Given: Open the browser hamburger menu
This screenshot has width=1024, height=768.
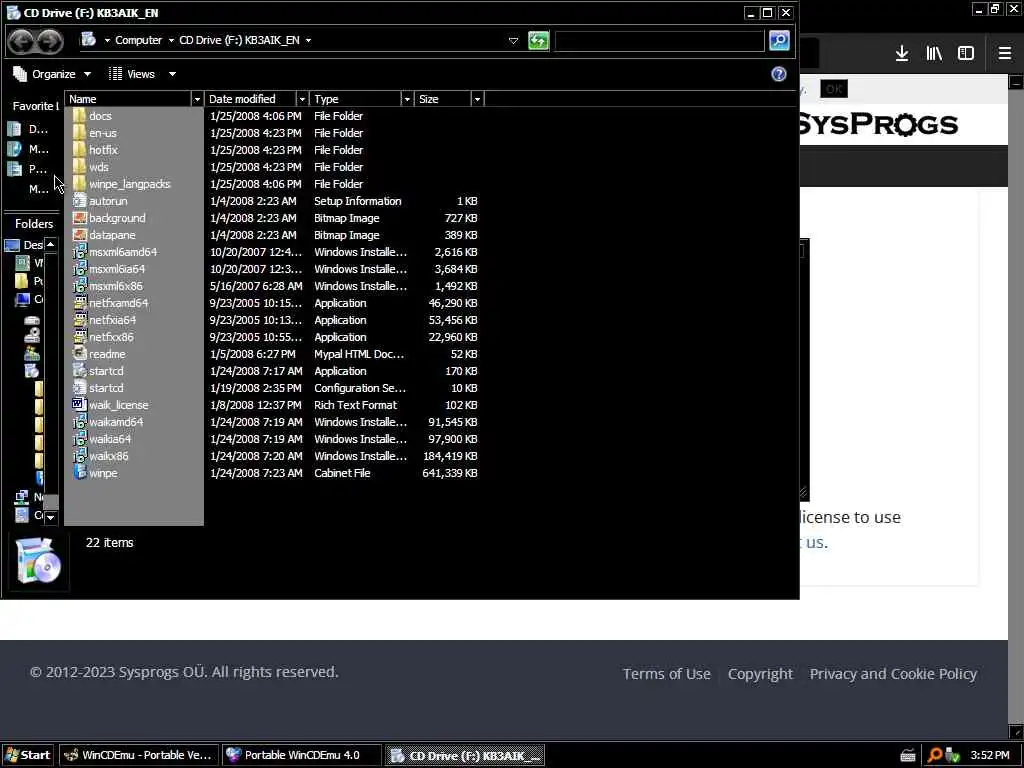Looking at the screenshot, I should point(1005,54).
